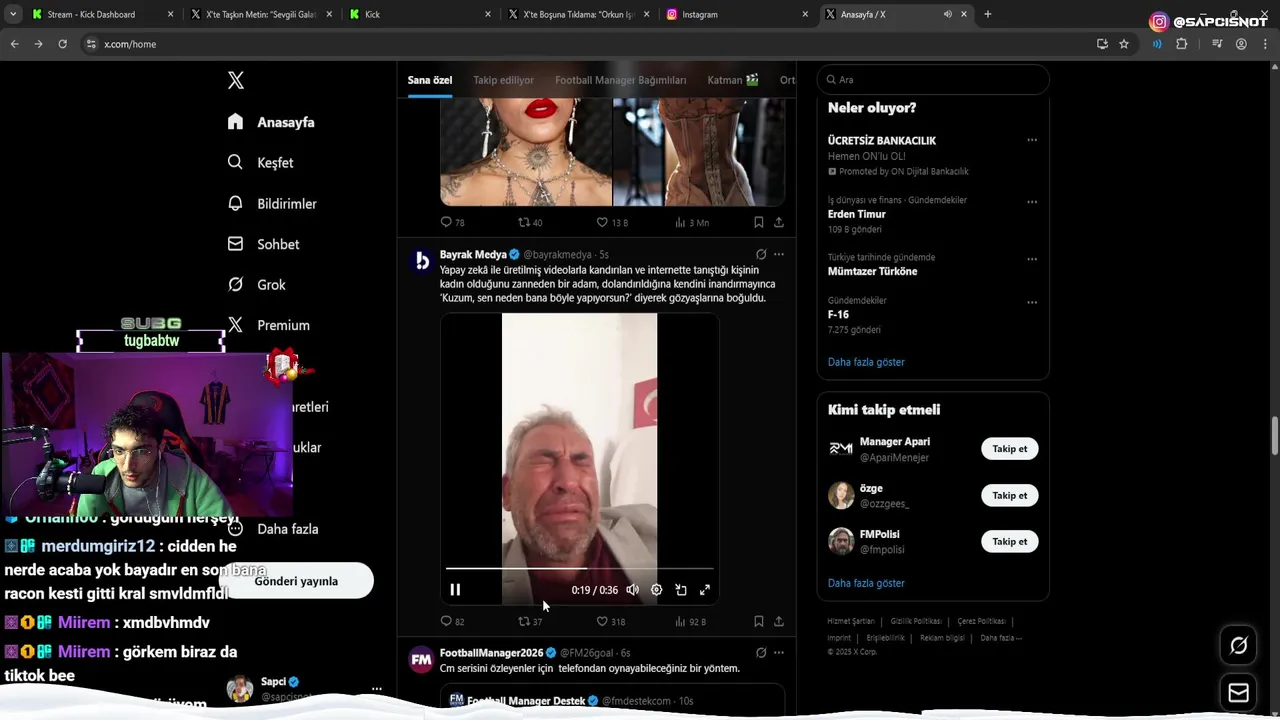Open a new browser tab
The height and width of the screenshot is (720, 1280).
(988, 14)
